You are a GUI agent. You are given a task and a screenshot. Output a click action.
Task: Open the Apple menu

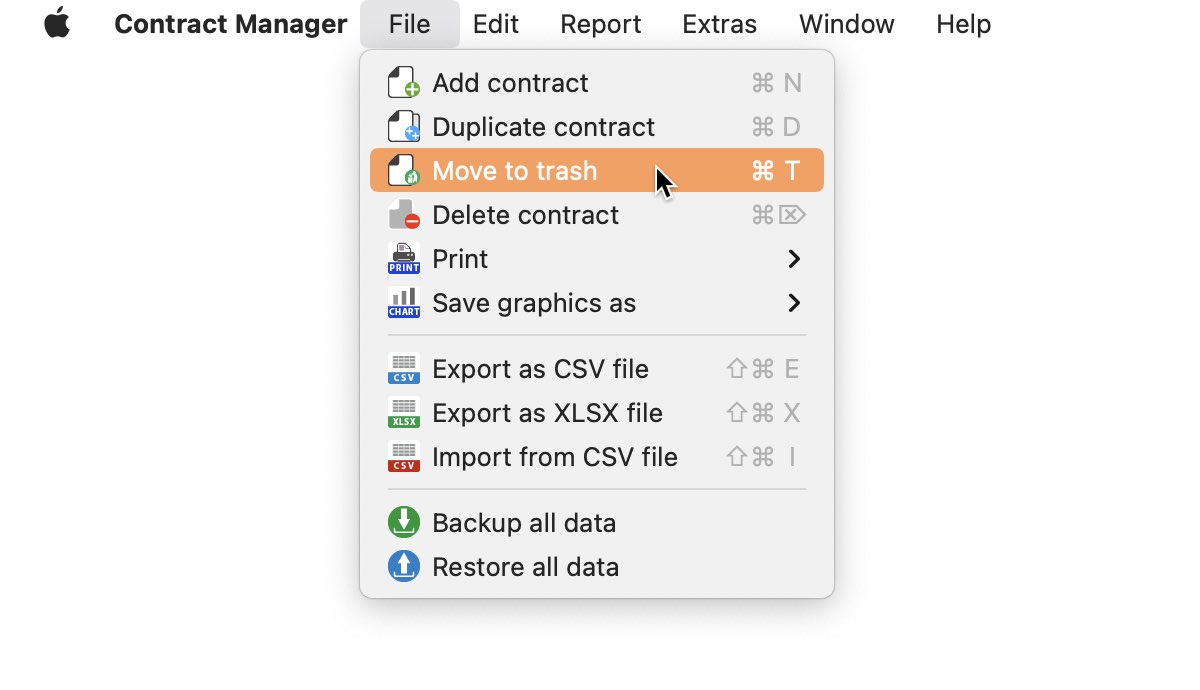point(58,23)
